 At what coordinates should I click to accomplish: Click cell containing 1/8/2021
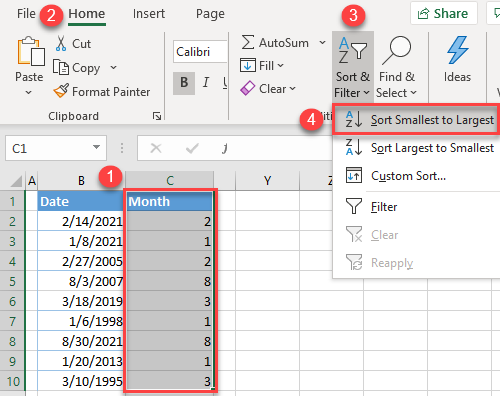(x=81, y=241)
